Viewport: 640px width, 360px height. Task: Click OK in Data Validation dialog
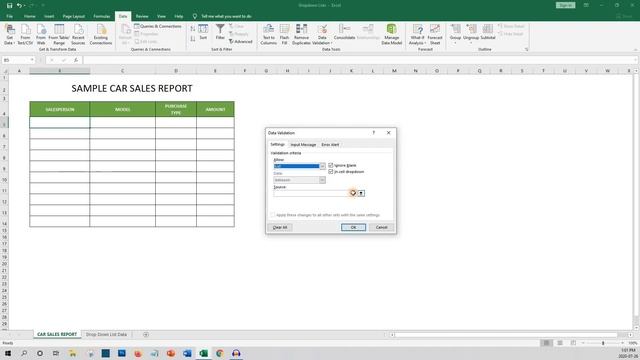point(353,227)
